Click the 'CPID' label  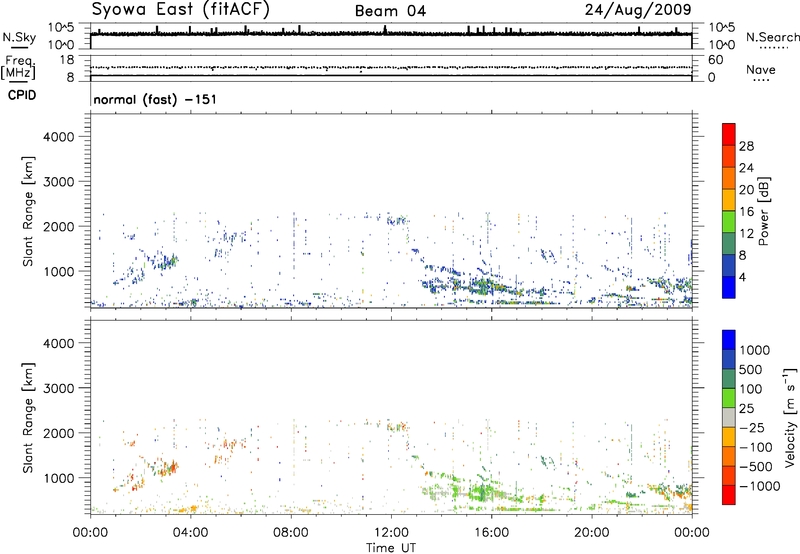click(x=22, y=95)
